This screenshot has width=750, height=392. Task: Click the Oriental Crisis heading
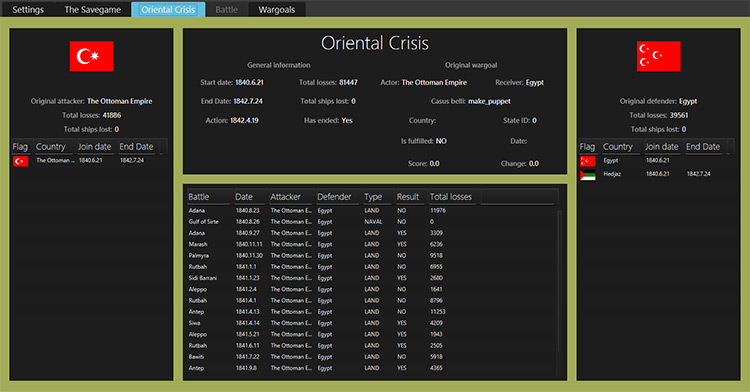[375, 43]
